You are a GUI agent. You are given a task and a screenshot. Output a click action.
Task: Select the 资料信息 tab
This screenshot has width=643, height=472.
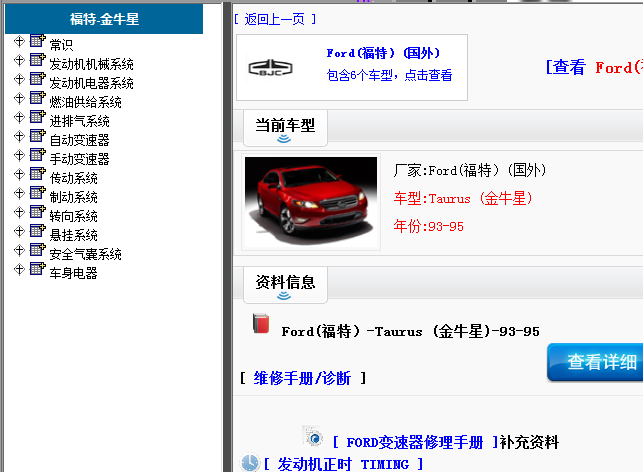coord(285,285)
